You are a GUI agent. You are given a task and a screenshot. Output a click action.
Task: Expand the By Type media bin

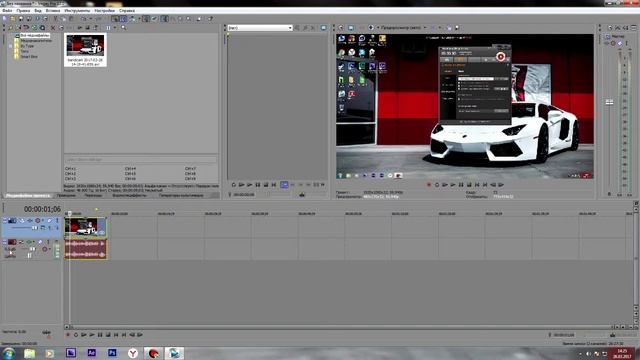click(x=11, y=46)
